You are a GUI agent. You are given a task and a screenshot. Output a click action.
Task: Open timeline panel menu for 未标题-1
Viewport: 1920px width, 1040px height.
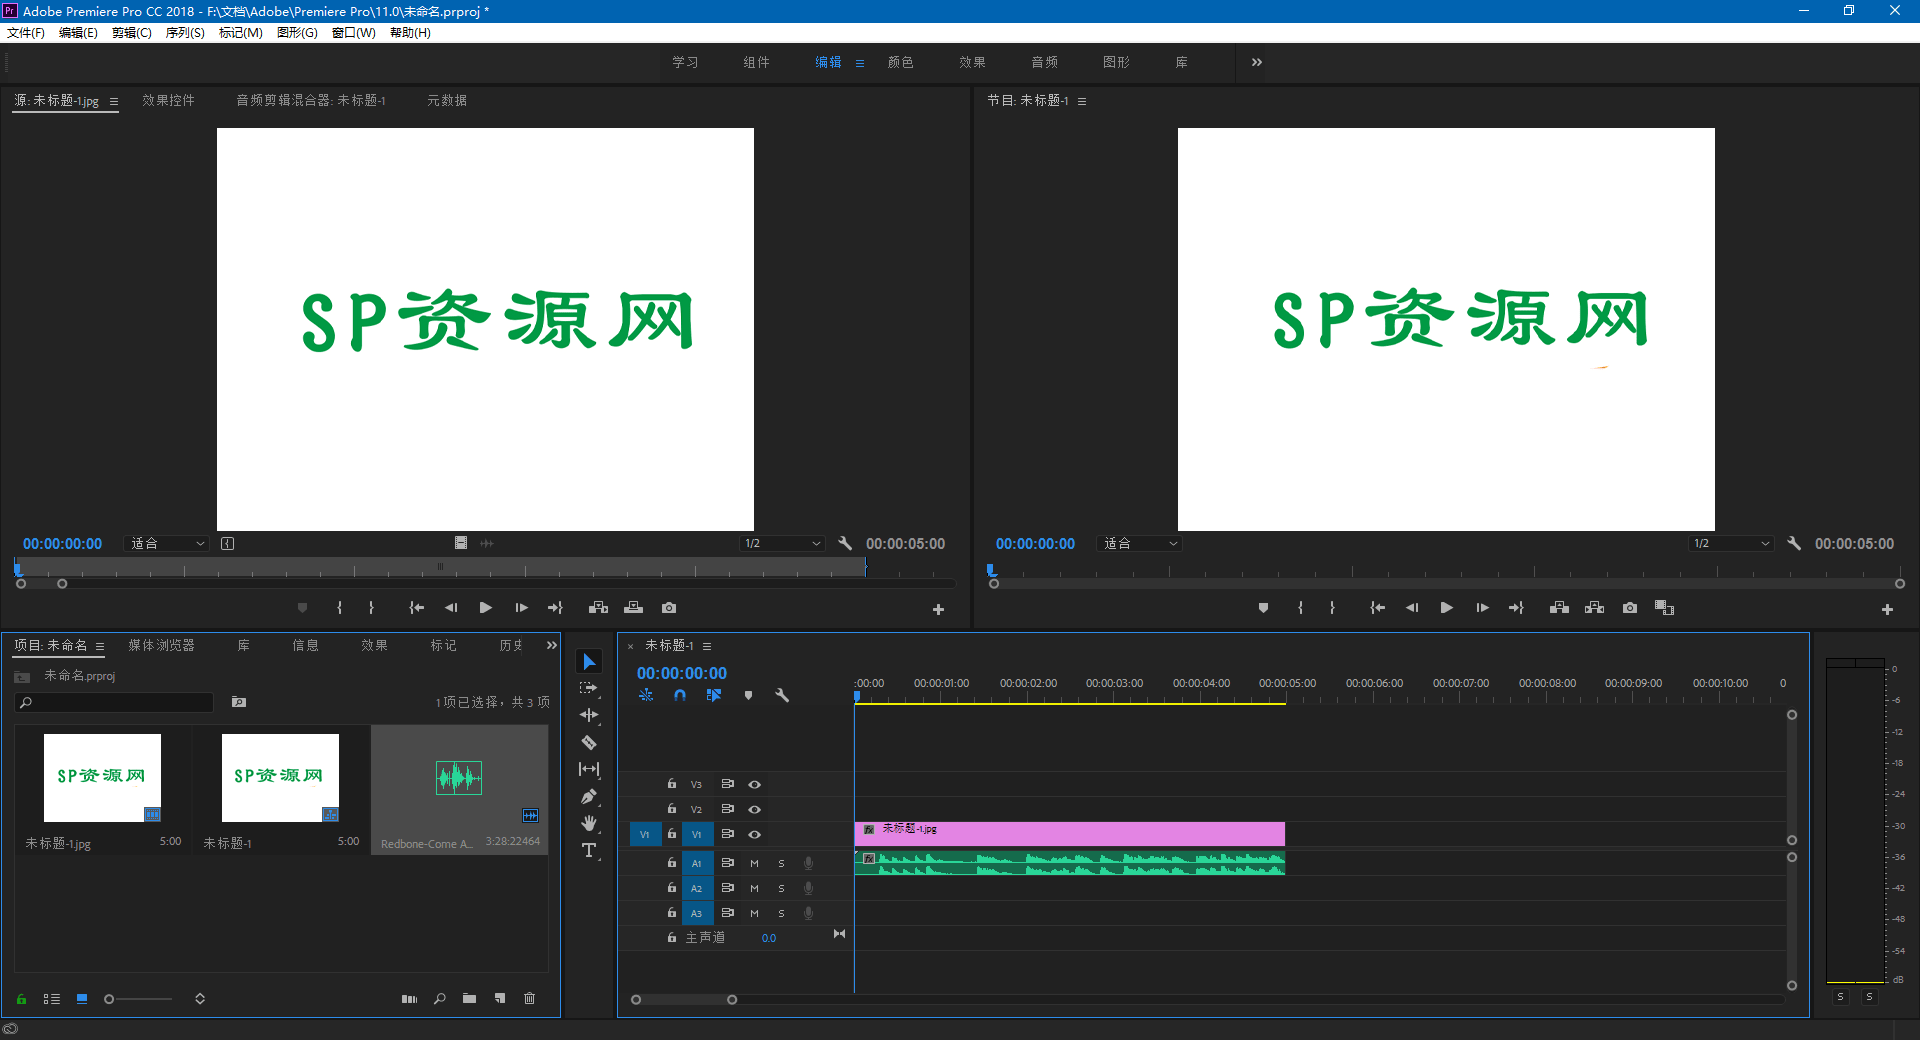pos(707,646)
